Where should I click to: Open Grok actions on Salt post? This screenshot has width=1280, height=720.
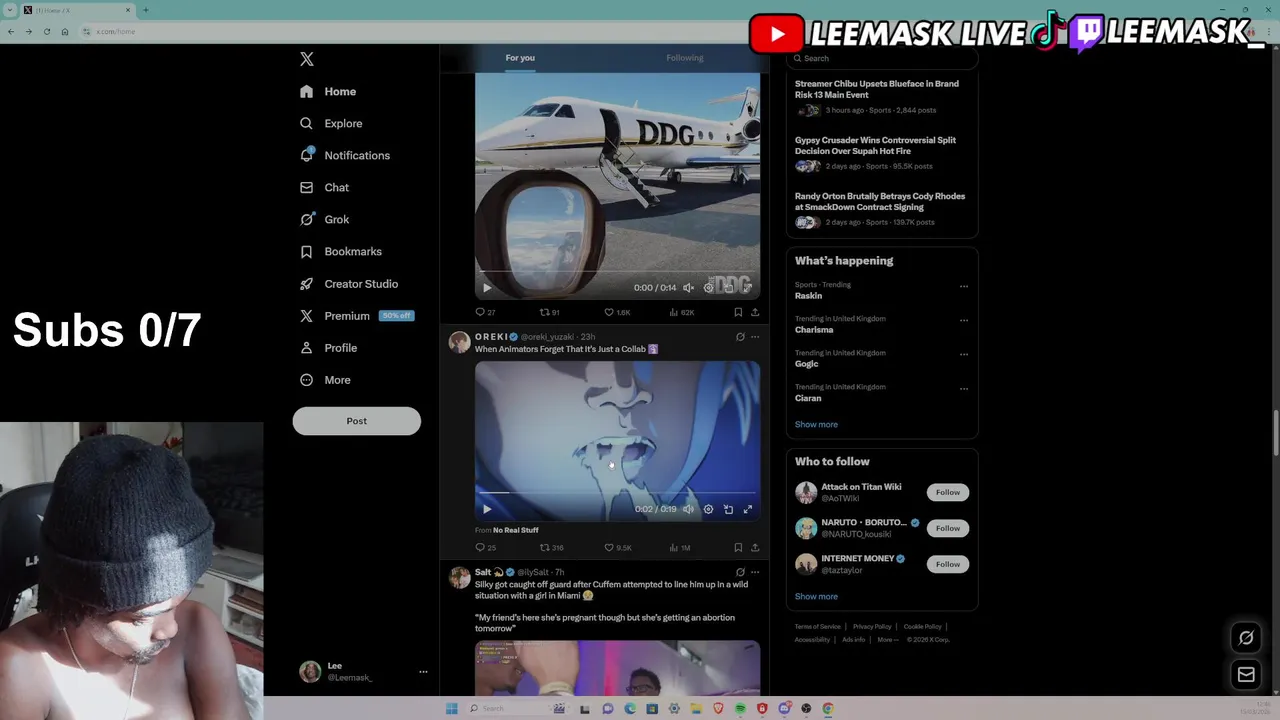pos(740,572)
